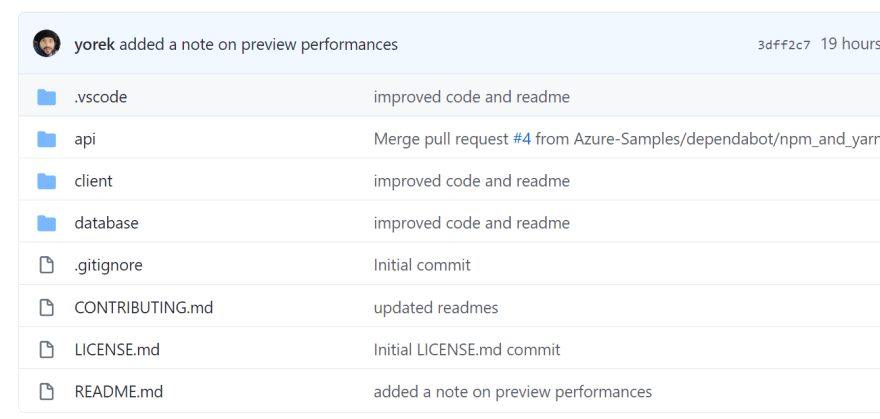Viewport: 880px width, 419px height.
Task: Click the .vscode folder icon
Action: [47, 97]
